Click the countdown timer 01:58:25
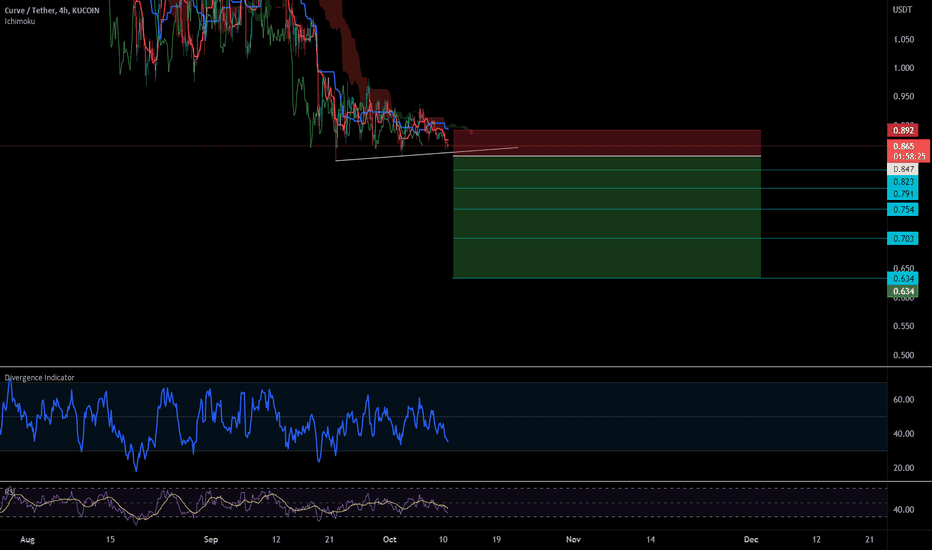 pyautogui.click(x=909, y=156)
